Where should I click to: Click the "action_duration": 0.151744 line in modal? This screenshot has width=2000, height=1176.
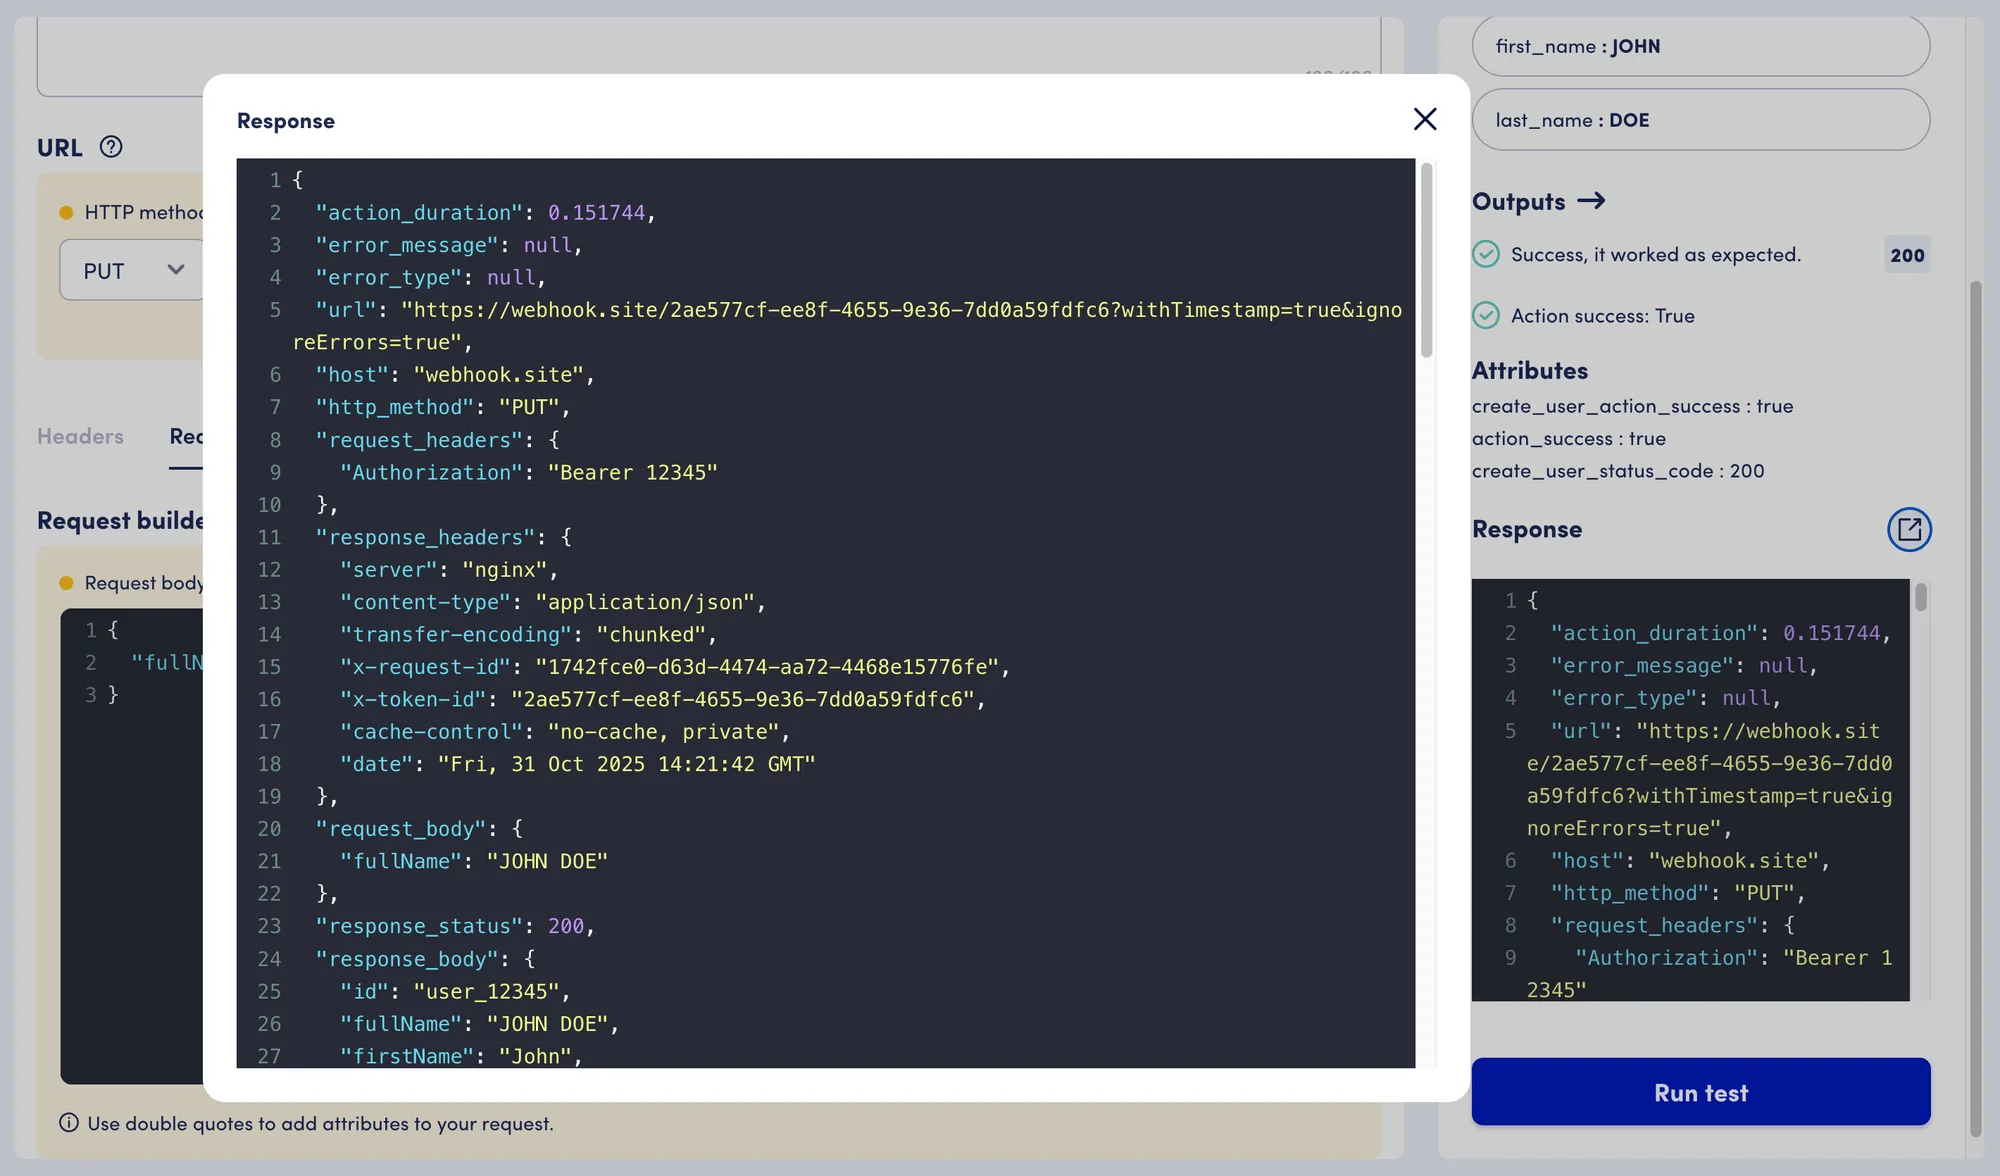(x=485, y=212)
